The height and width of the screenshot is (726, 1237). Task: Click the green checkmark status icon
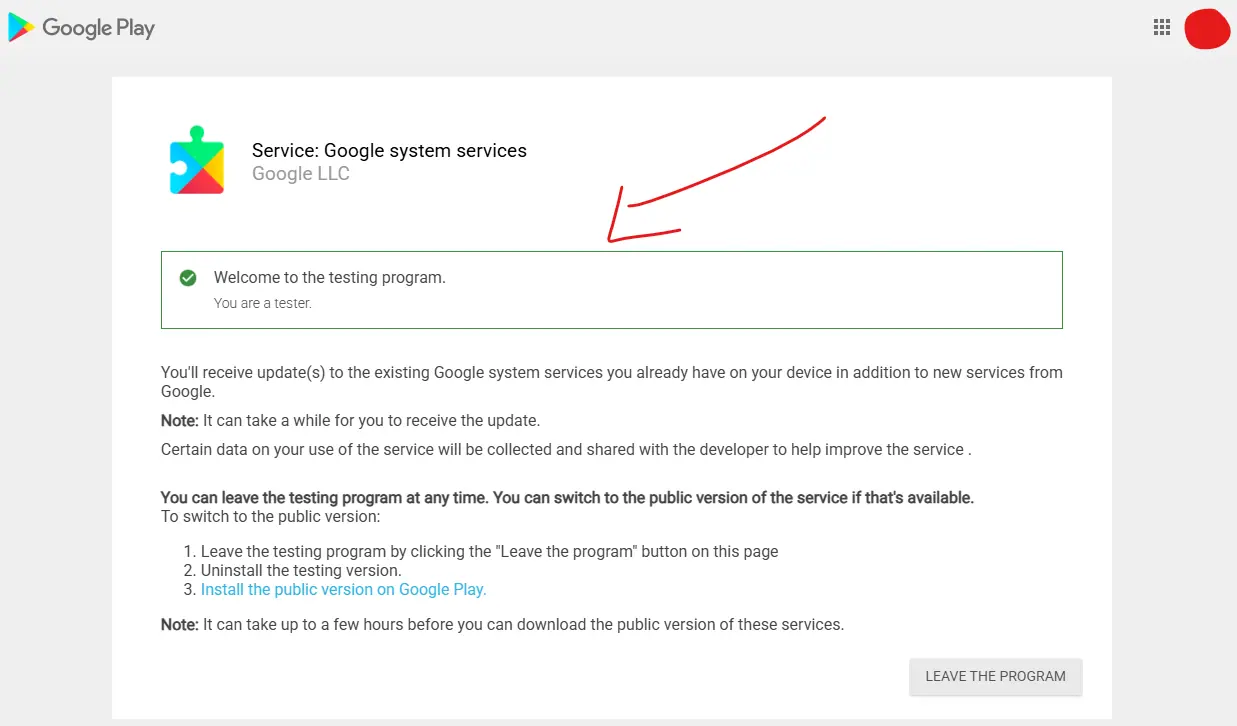click(x=188, y=278)
